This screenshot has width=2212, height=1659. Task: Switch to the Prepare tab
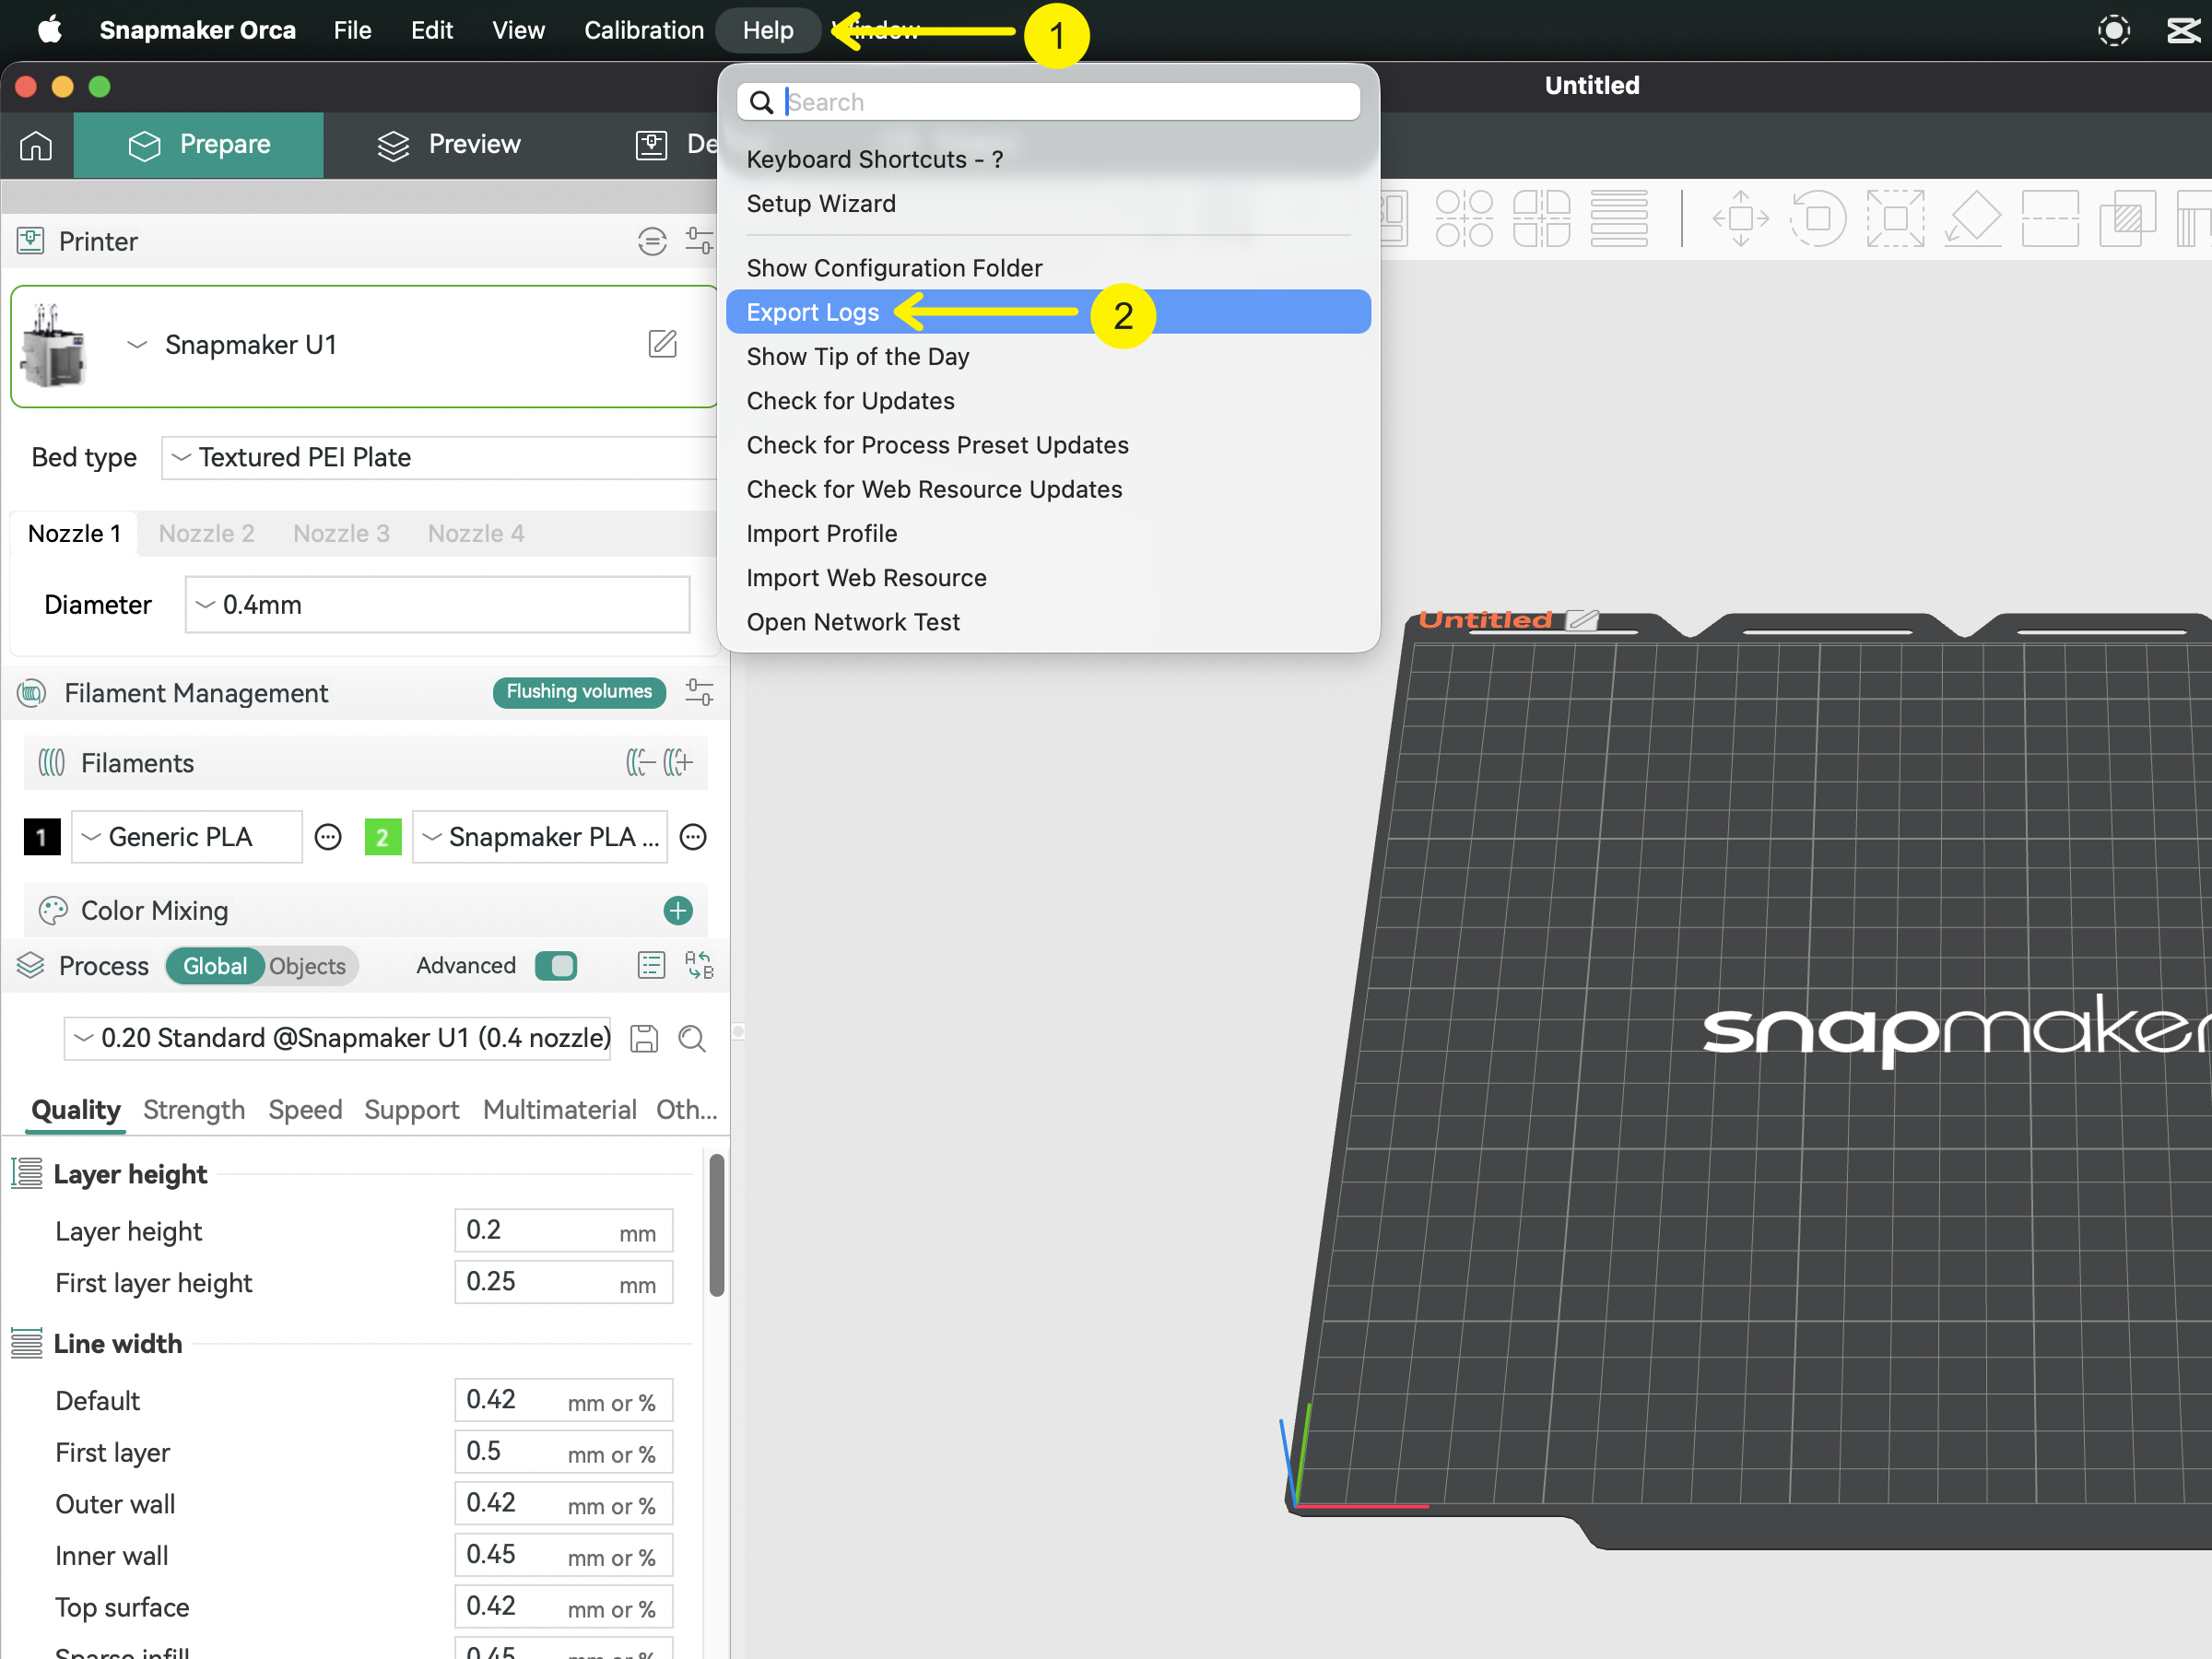point(198,145)
